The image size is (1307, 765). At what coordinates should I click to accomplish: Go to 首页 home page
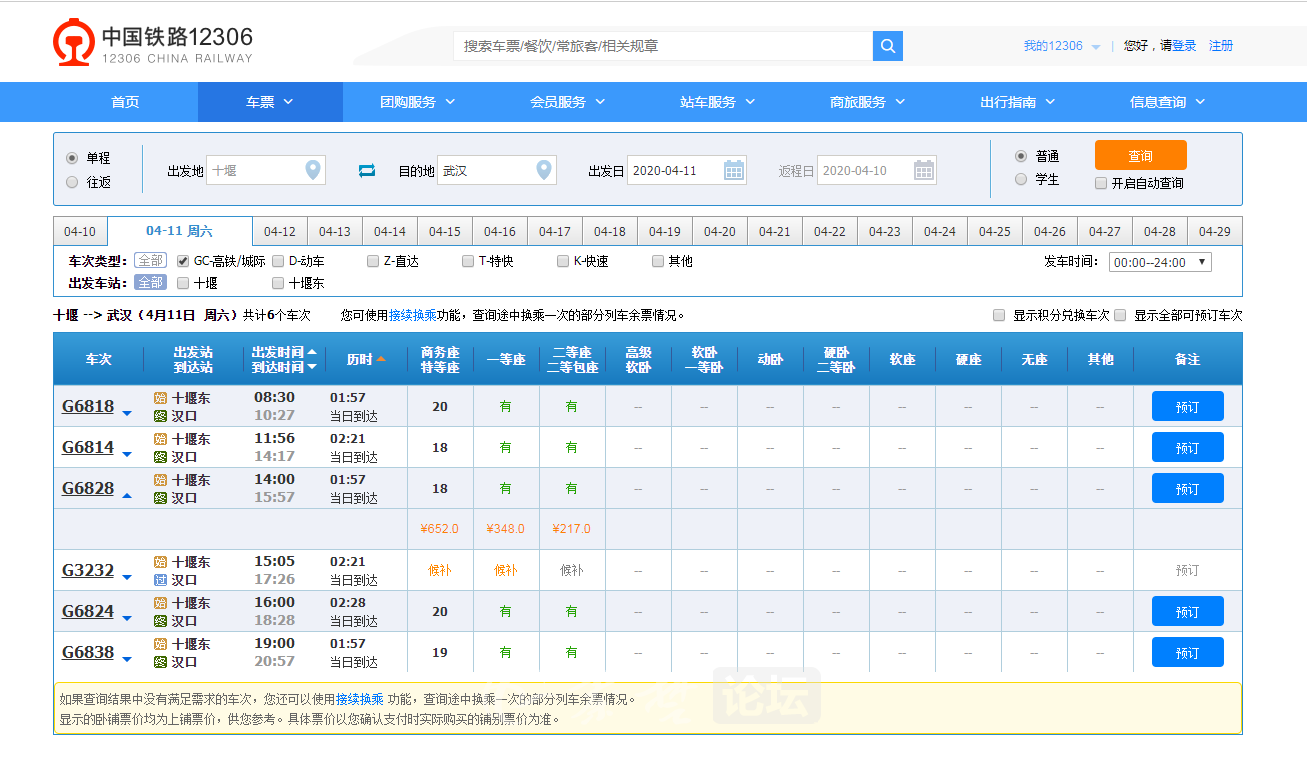(x=125, y=102)
